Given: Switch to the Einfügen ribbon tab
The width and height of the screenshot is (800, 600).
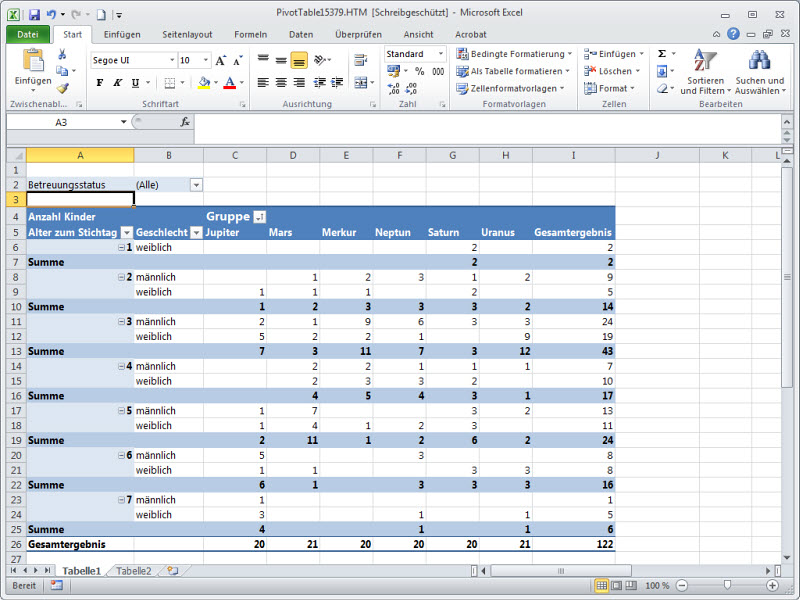Looking at the screenshot, I should (122, 34).
